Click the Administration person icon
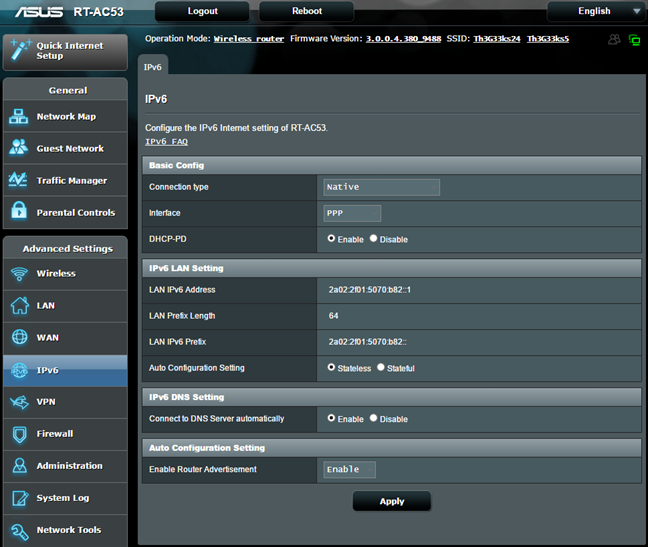The height and width of the screenshot is (547, 648). click(19, 466)
